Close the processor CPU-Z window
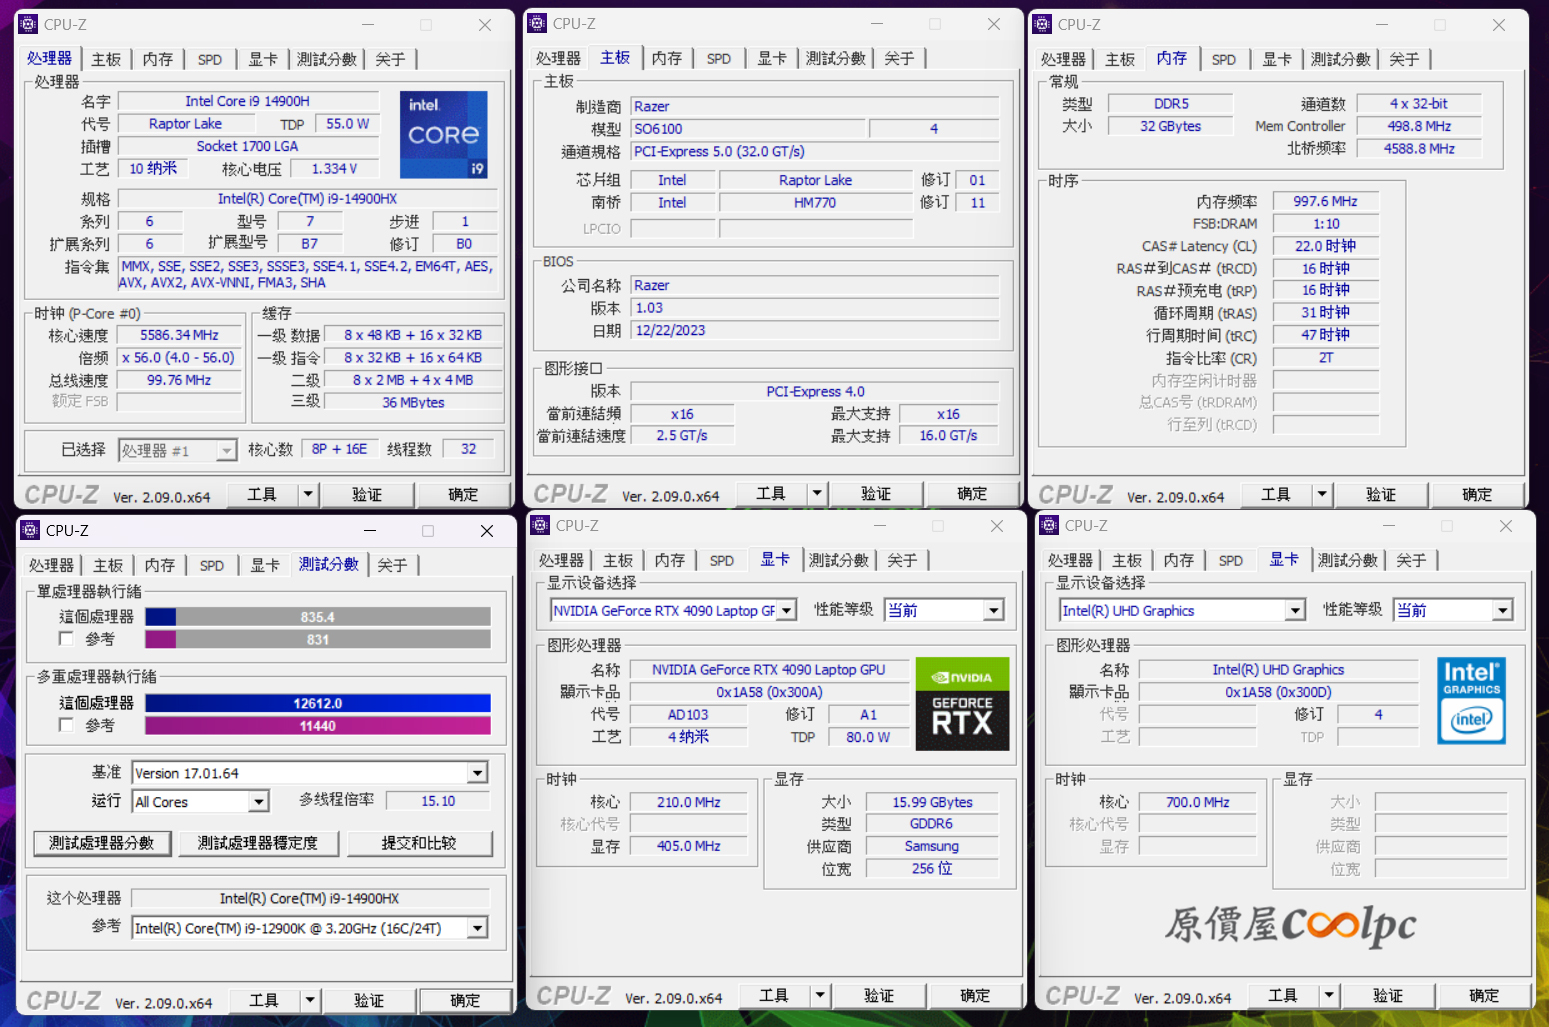Image resolution: width=1549 pixels, height=1027 pixels. tap(485, 25)
